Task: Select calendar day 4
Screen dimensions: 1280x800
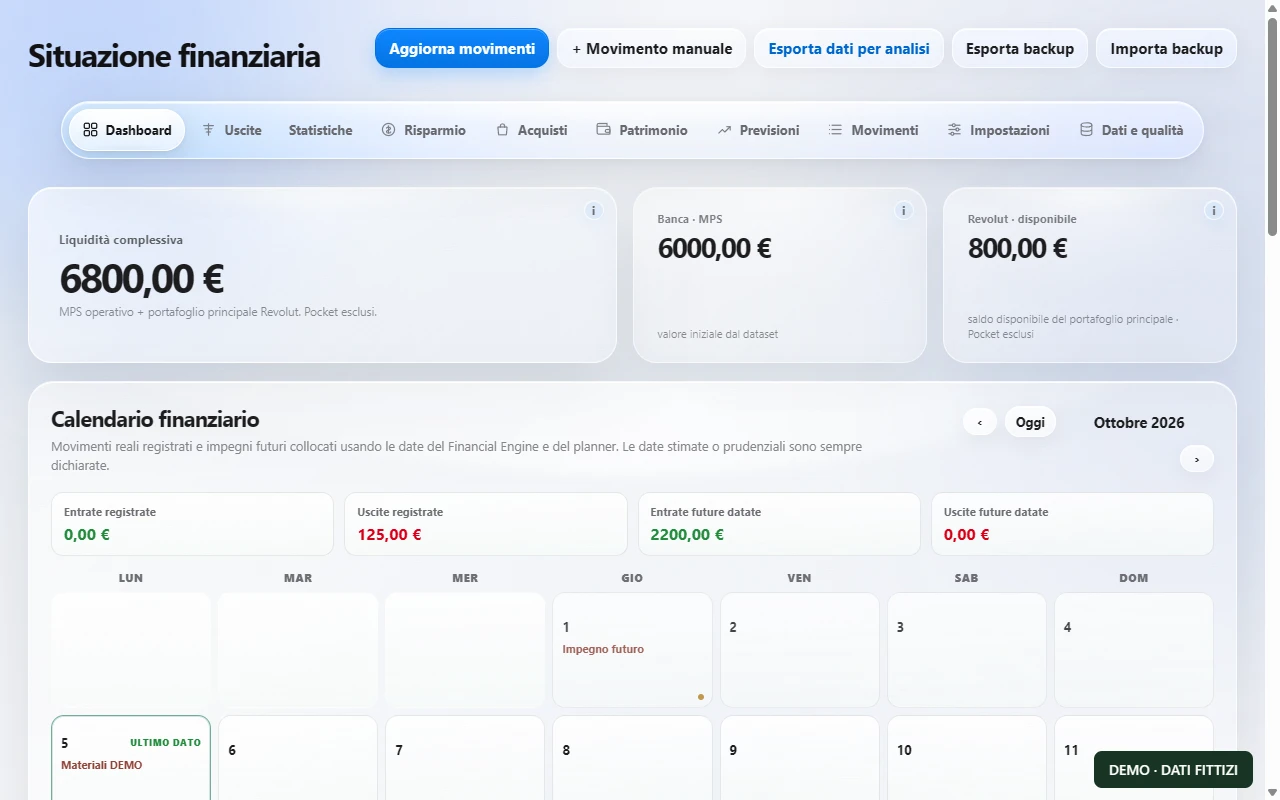Action: tap(1134, 650)
